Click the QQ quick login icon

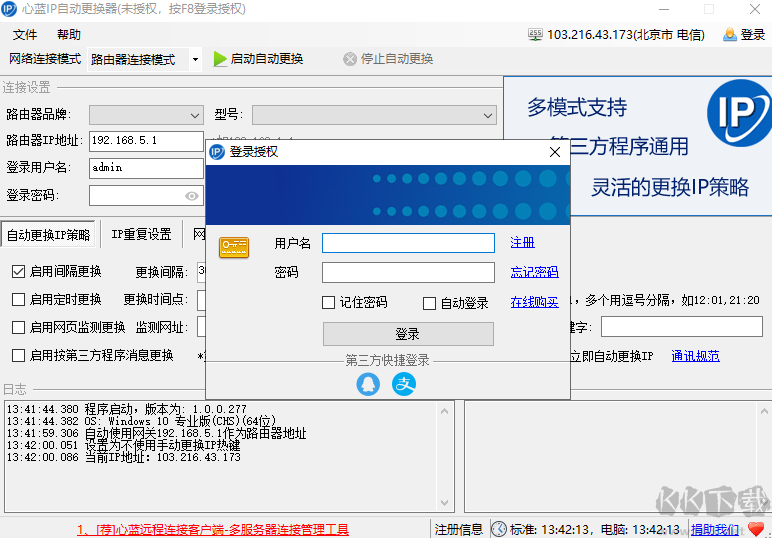(x=368, y=384)
